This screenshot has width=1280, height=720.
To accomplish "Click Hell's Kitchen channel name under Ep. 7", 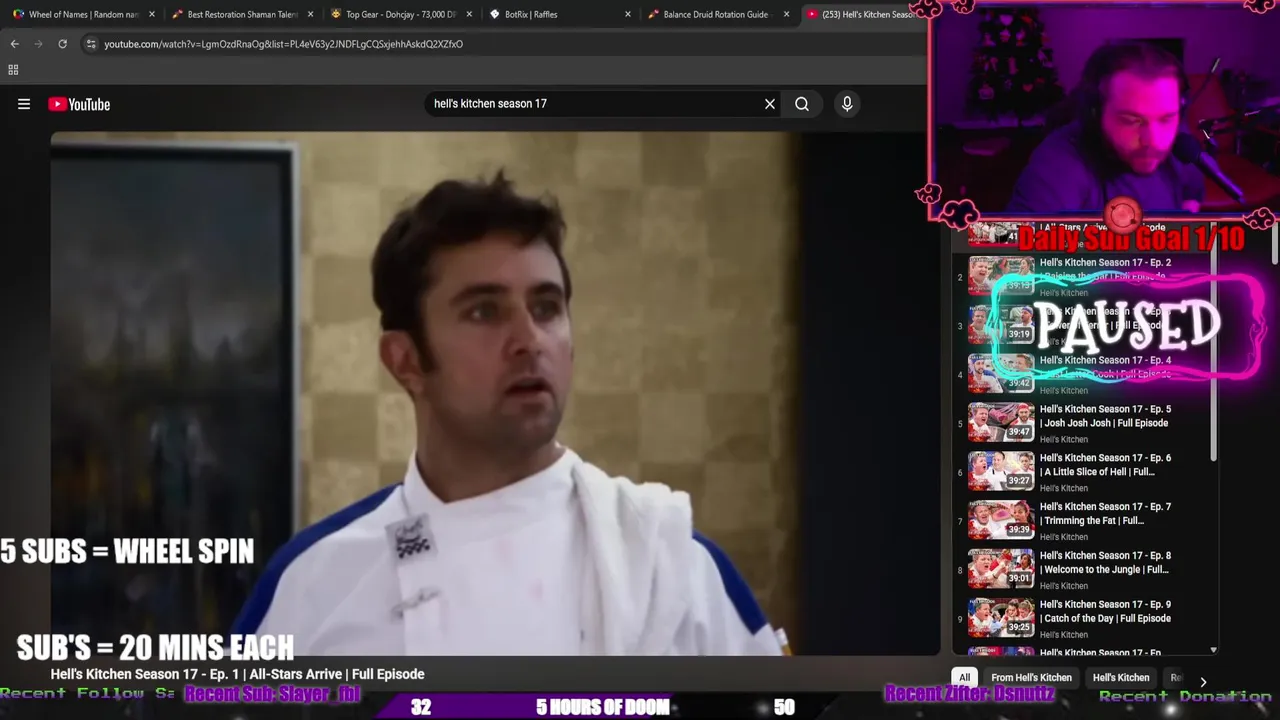I will click(x=1064, y=537).
